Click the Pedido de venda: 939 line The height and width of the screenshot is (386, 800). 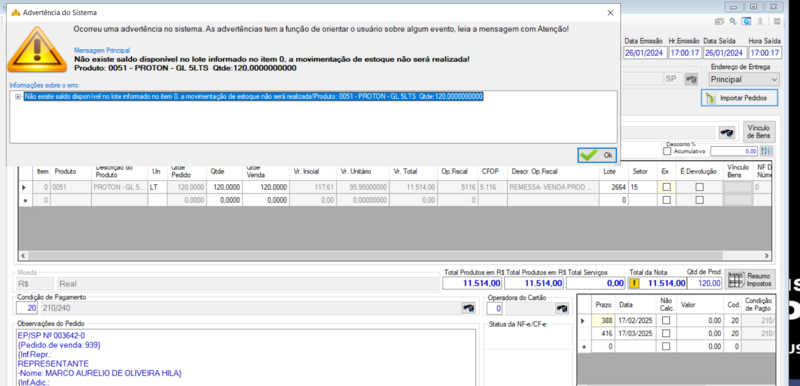(60, 345)
